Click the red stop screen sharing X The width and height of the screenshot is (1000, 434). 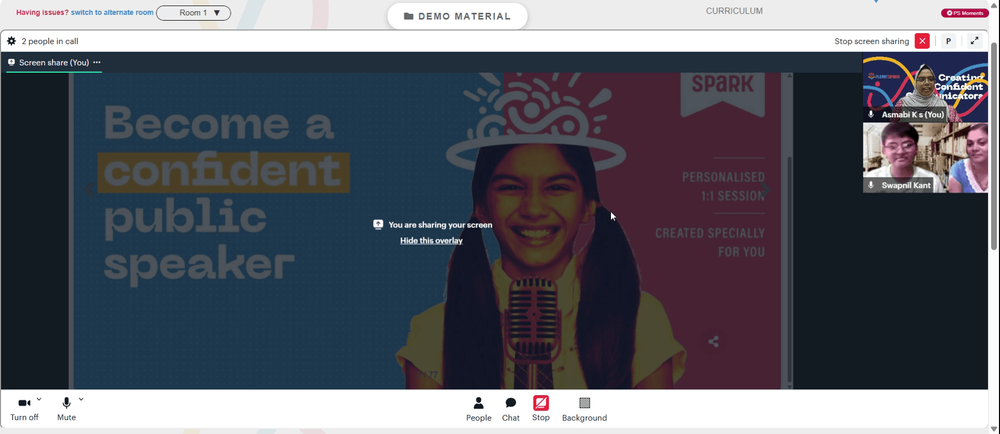pyautogui.click(x=922, y=41)
